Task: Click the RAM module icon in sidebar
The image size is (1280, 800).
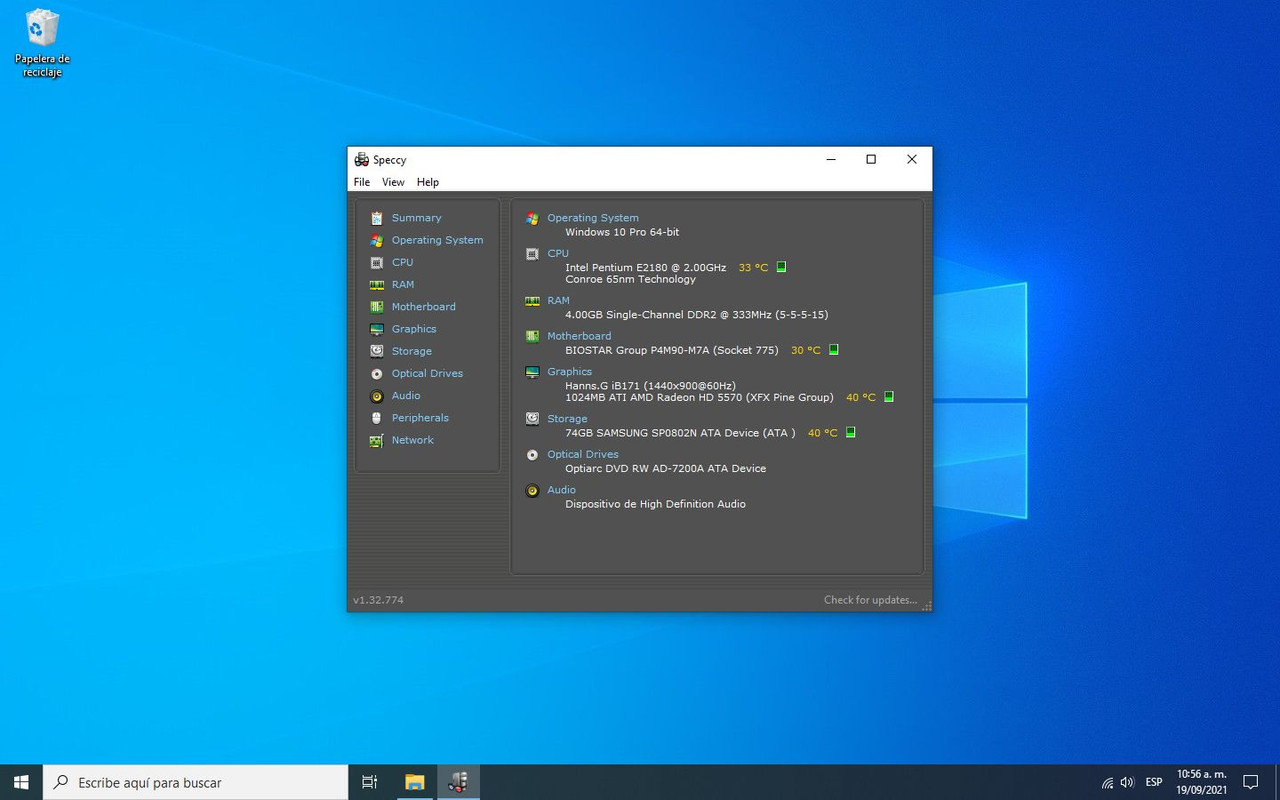Action: coord(376,284)
